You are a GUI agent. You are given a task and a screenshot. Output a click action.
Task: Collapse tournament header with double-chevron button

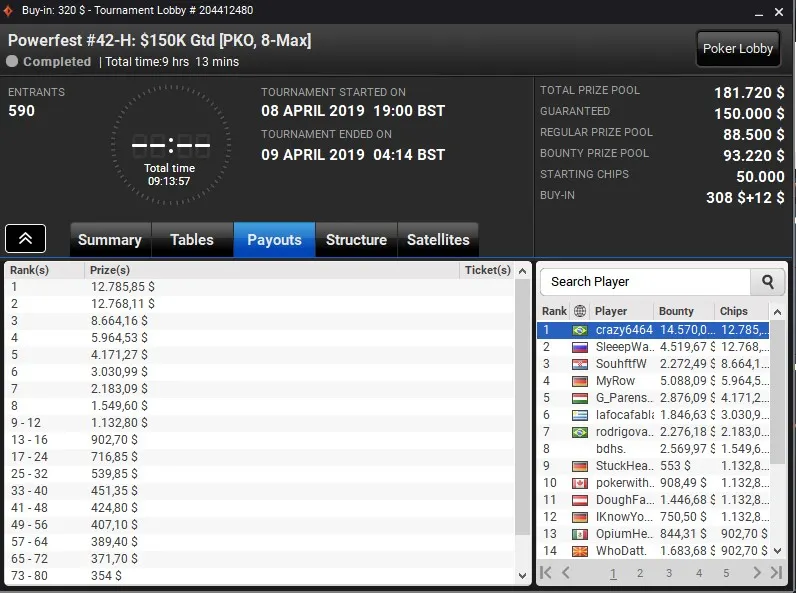point(25,238)
